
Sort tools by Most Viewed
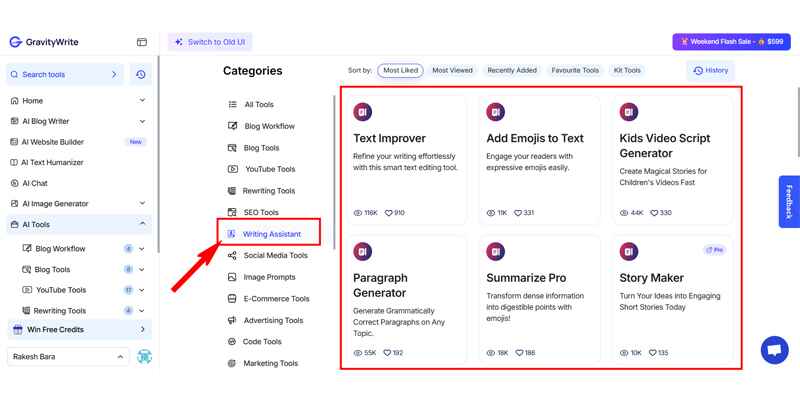tap(453, 70)
